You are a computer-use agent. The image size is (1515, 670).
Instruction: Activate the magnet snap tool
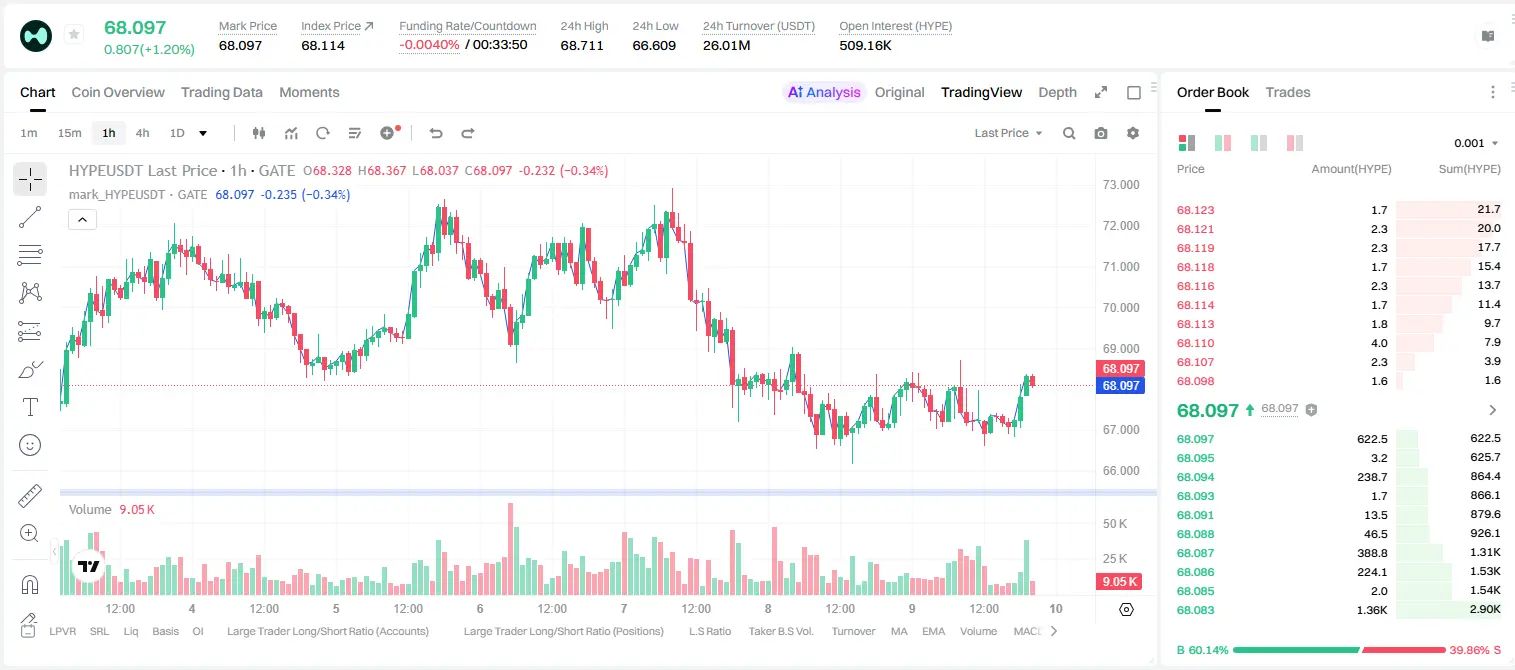pyautogui.click(x=30, y=584)
